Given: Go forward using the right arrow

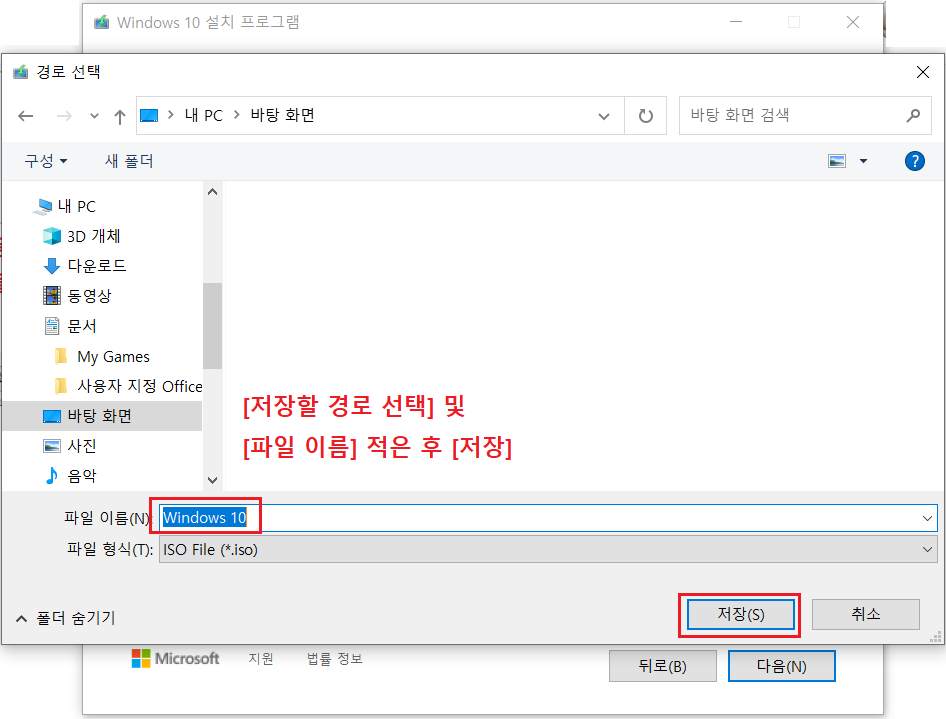Looking at the screenshot, I should click(x=64, y=116).
